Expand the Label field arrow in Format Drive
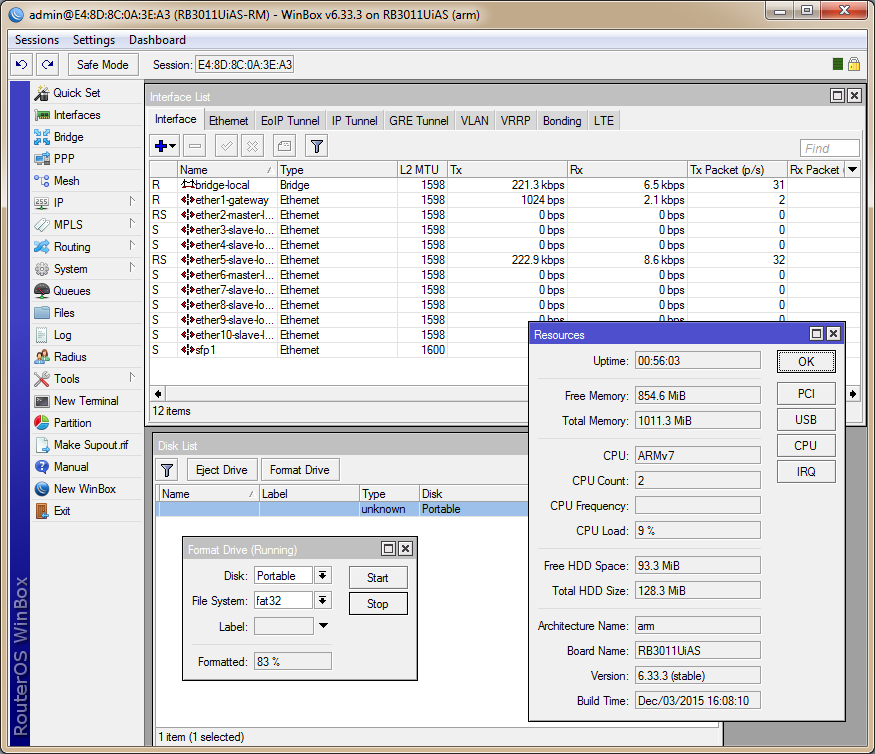The image size is (875, 754). tap(323, 627)
